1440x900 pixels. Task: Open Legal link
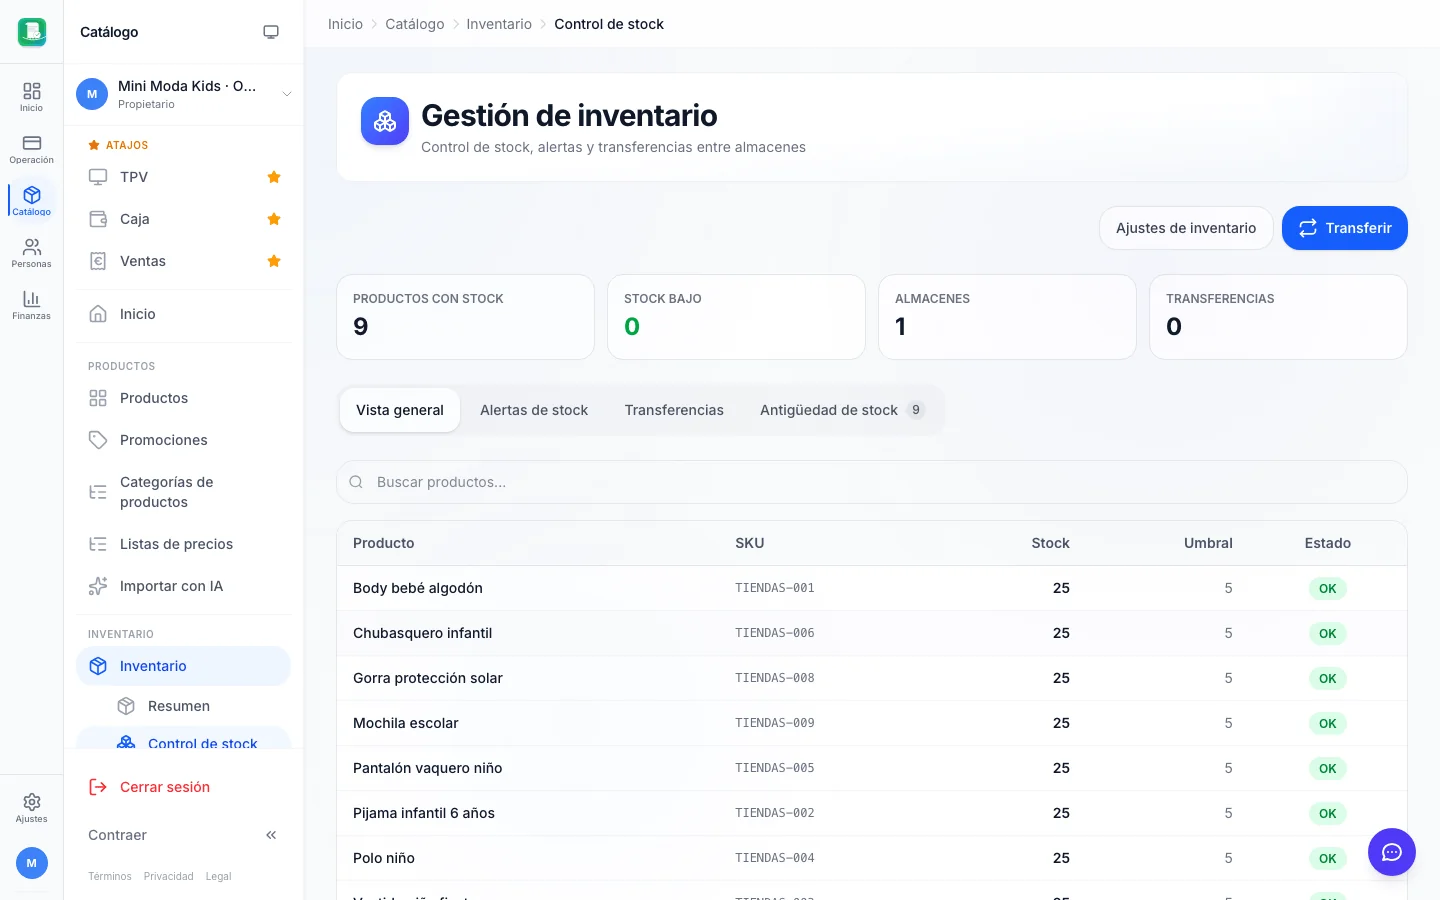[218, 876]
